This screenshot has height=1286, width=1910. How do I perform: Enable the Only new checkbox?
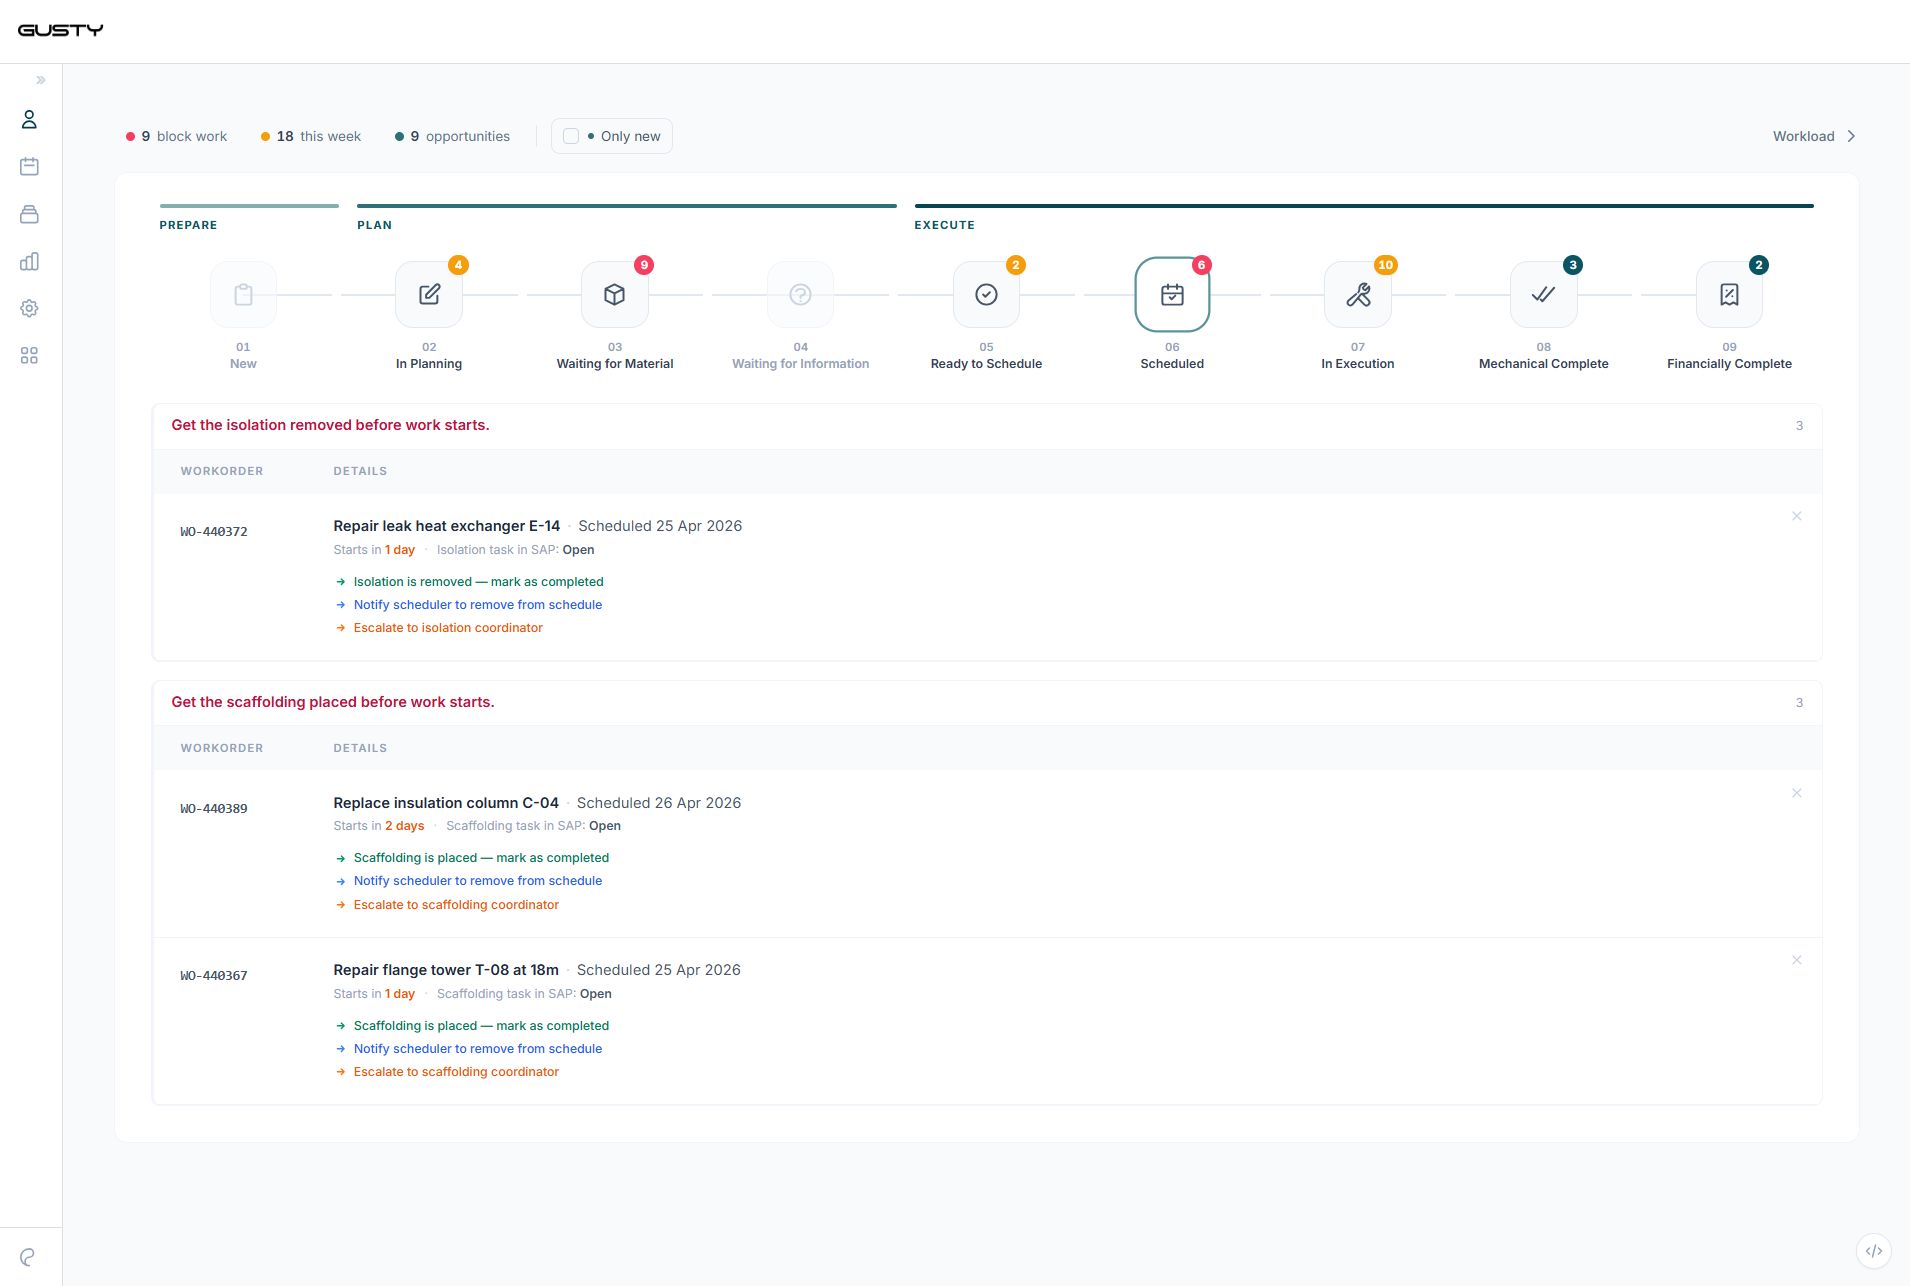coord(571,136)
